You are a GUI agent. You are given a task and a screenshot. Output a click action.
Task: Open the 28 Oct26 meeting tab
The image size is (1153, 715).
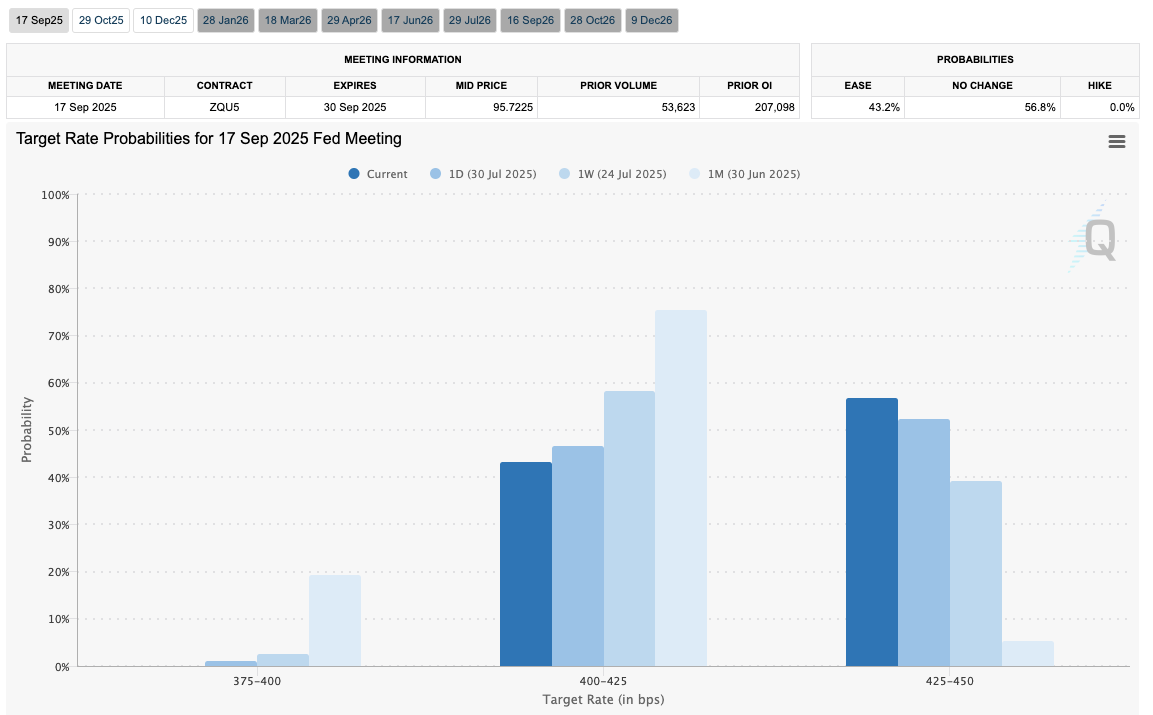click(x=591, y=20)
